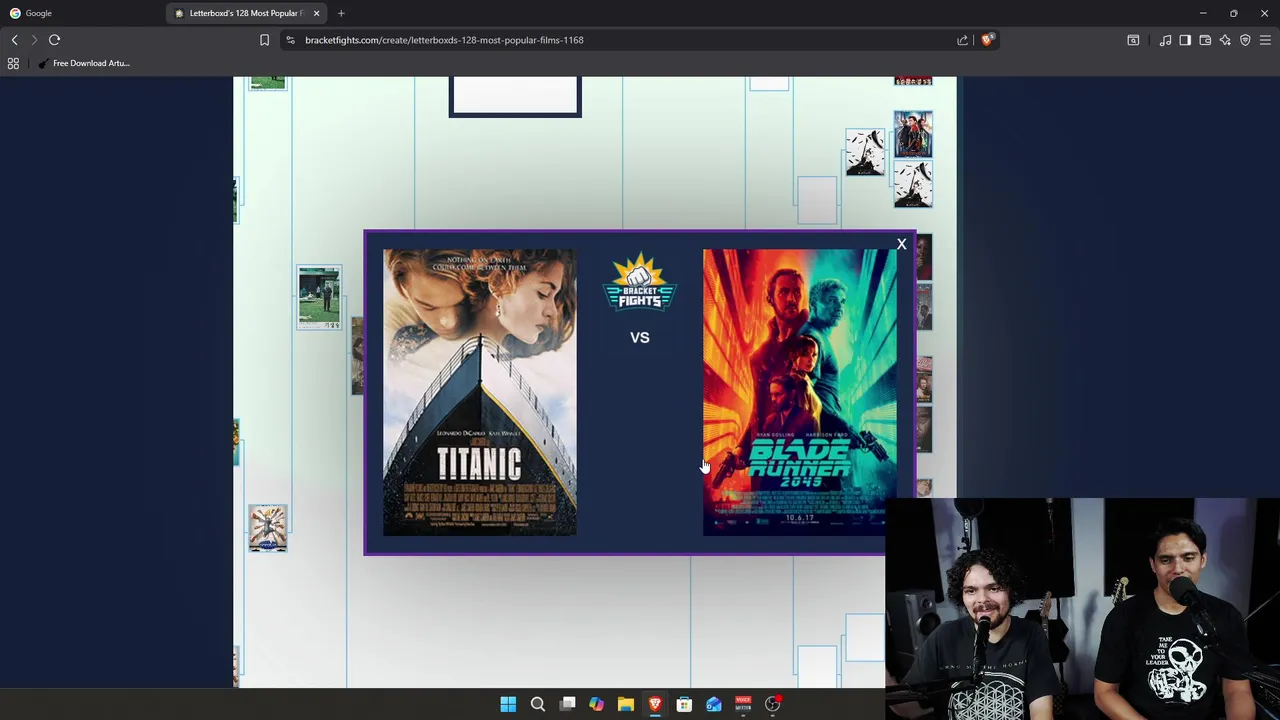Open the Brave VPN shield icon
Image resolution: width=1280 pixels, height=720 pixels.
click(x=1245, y=40)
